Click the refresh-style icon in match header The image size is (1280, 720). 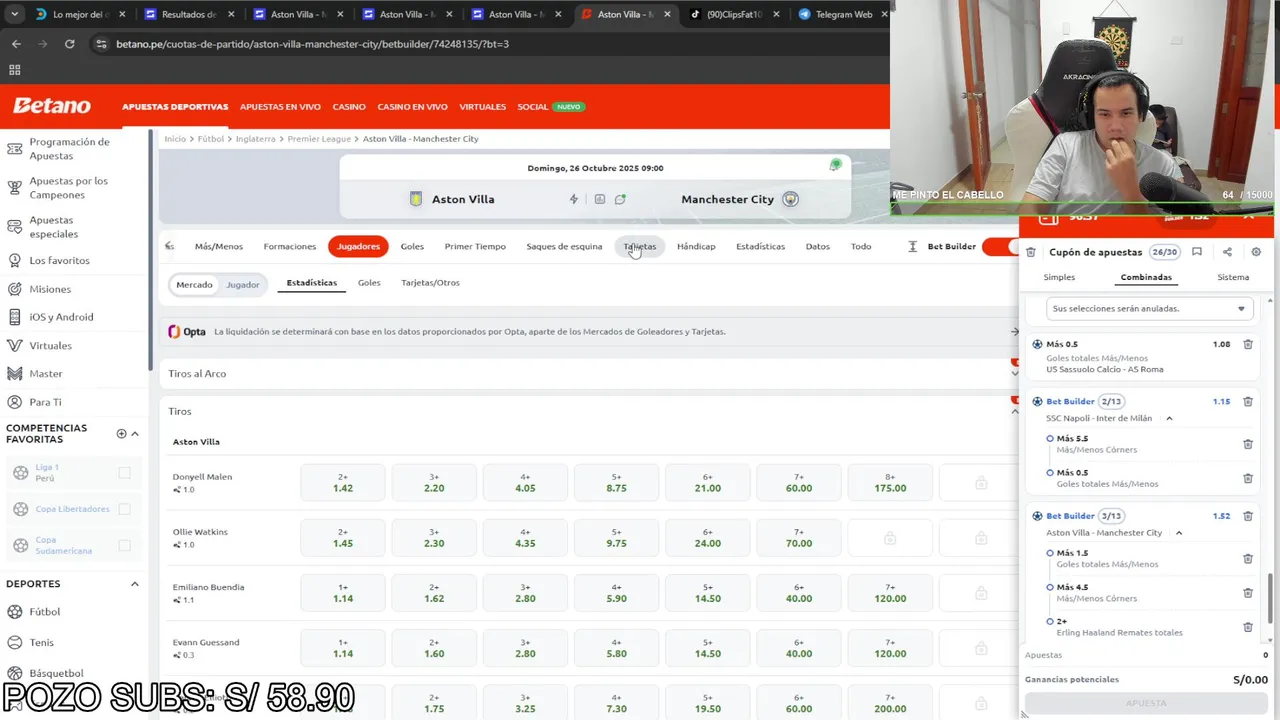pyautogui.click(x=620, y=199)
